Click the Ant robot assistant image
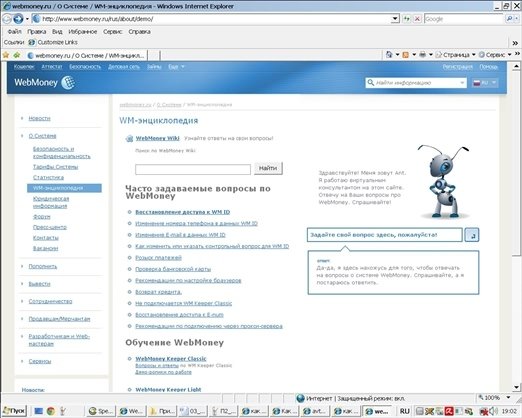The height and width of the screenshot is (418, 522). 443,182
